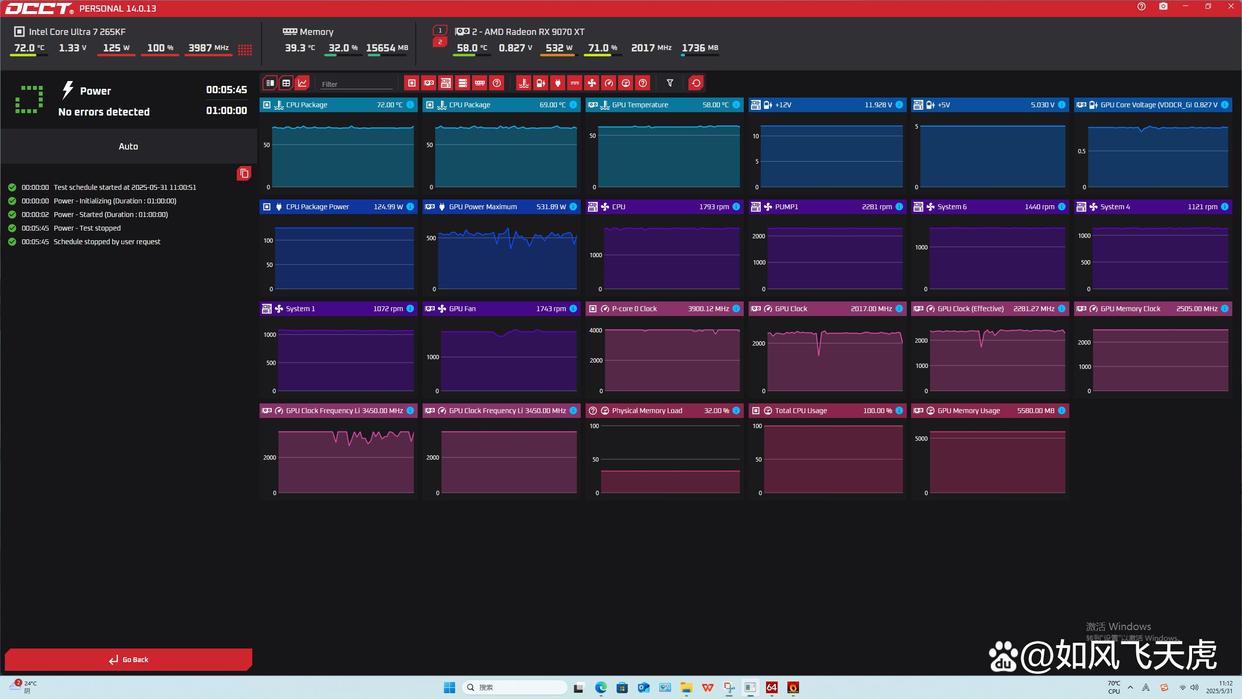Reset the monitoring graphs with refresh icon
Screen dimensions: 1242x699
pos(696,83)
